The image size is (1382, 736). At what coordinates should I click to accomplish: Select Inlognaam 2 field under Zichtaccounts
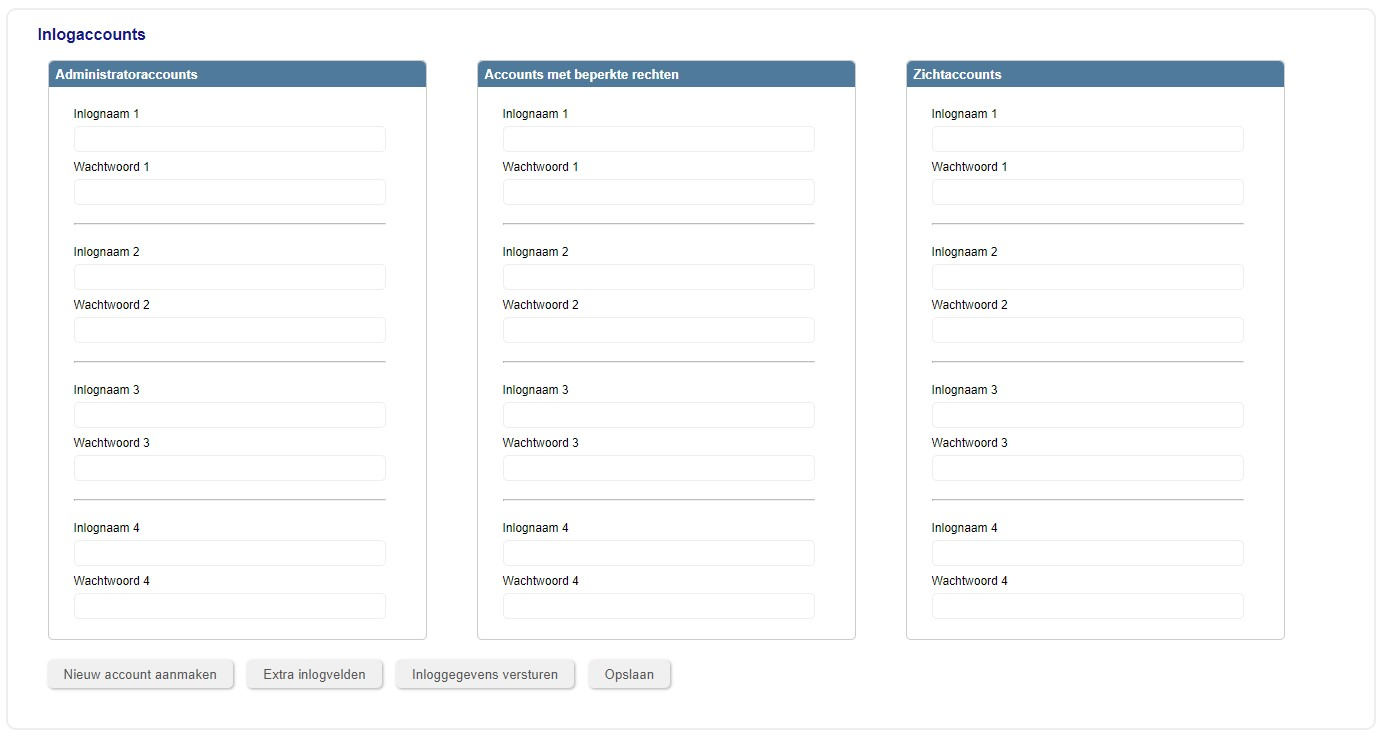pyautogui.click(x=1088, y=277)
